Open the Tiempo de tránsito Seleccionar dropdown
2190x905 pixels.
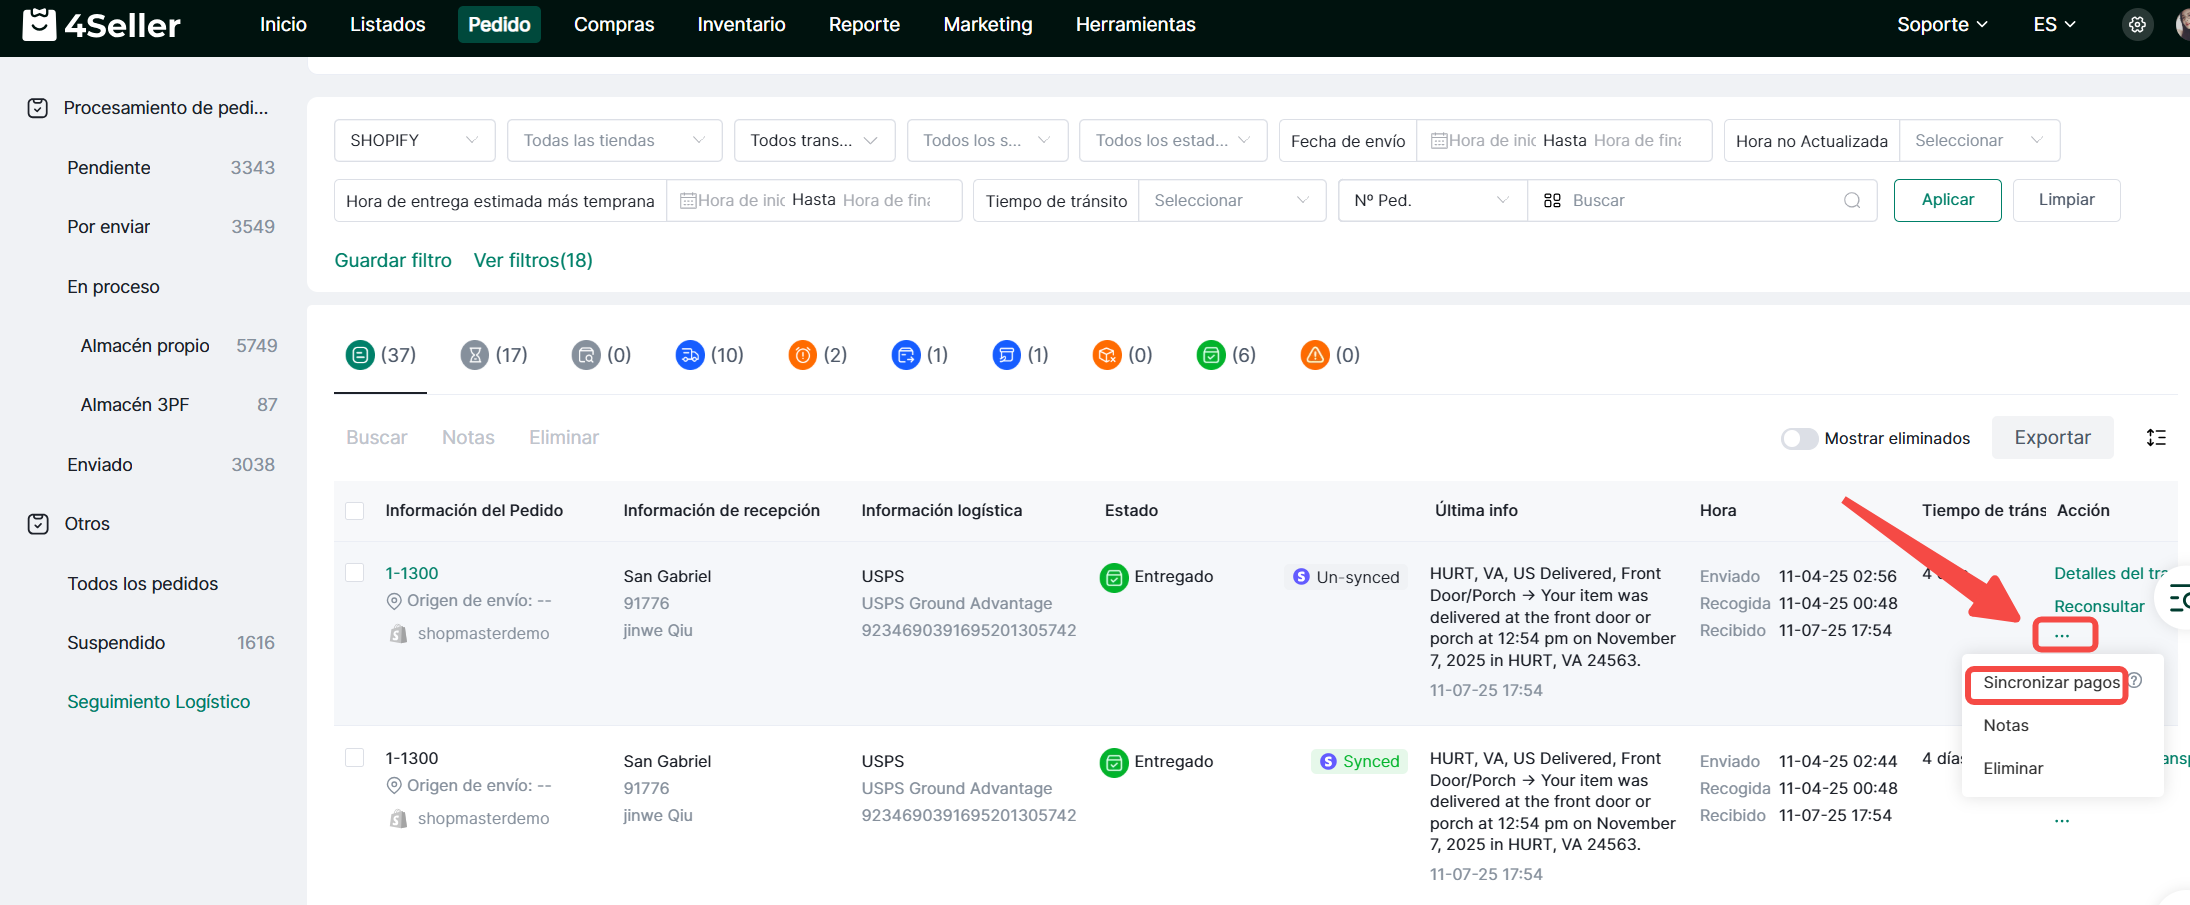pyautogui.click(x=1231, y=201)
